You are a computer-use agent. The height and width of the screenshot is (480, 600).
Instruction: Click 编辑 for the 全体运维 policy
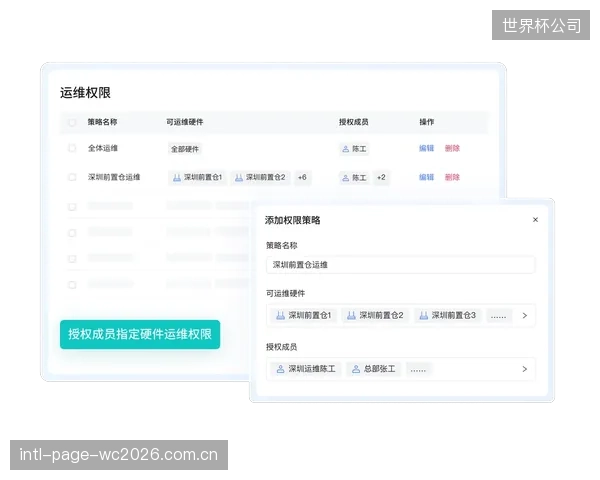(x=426, y=148)
